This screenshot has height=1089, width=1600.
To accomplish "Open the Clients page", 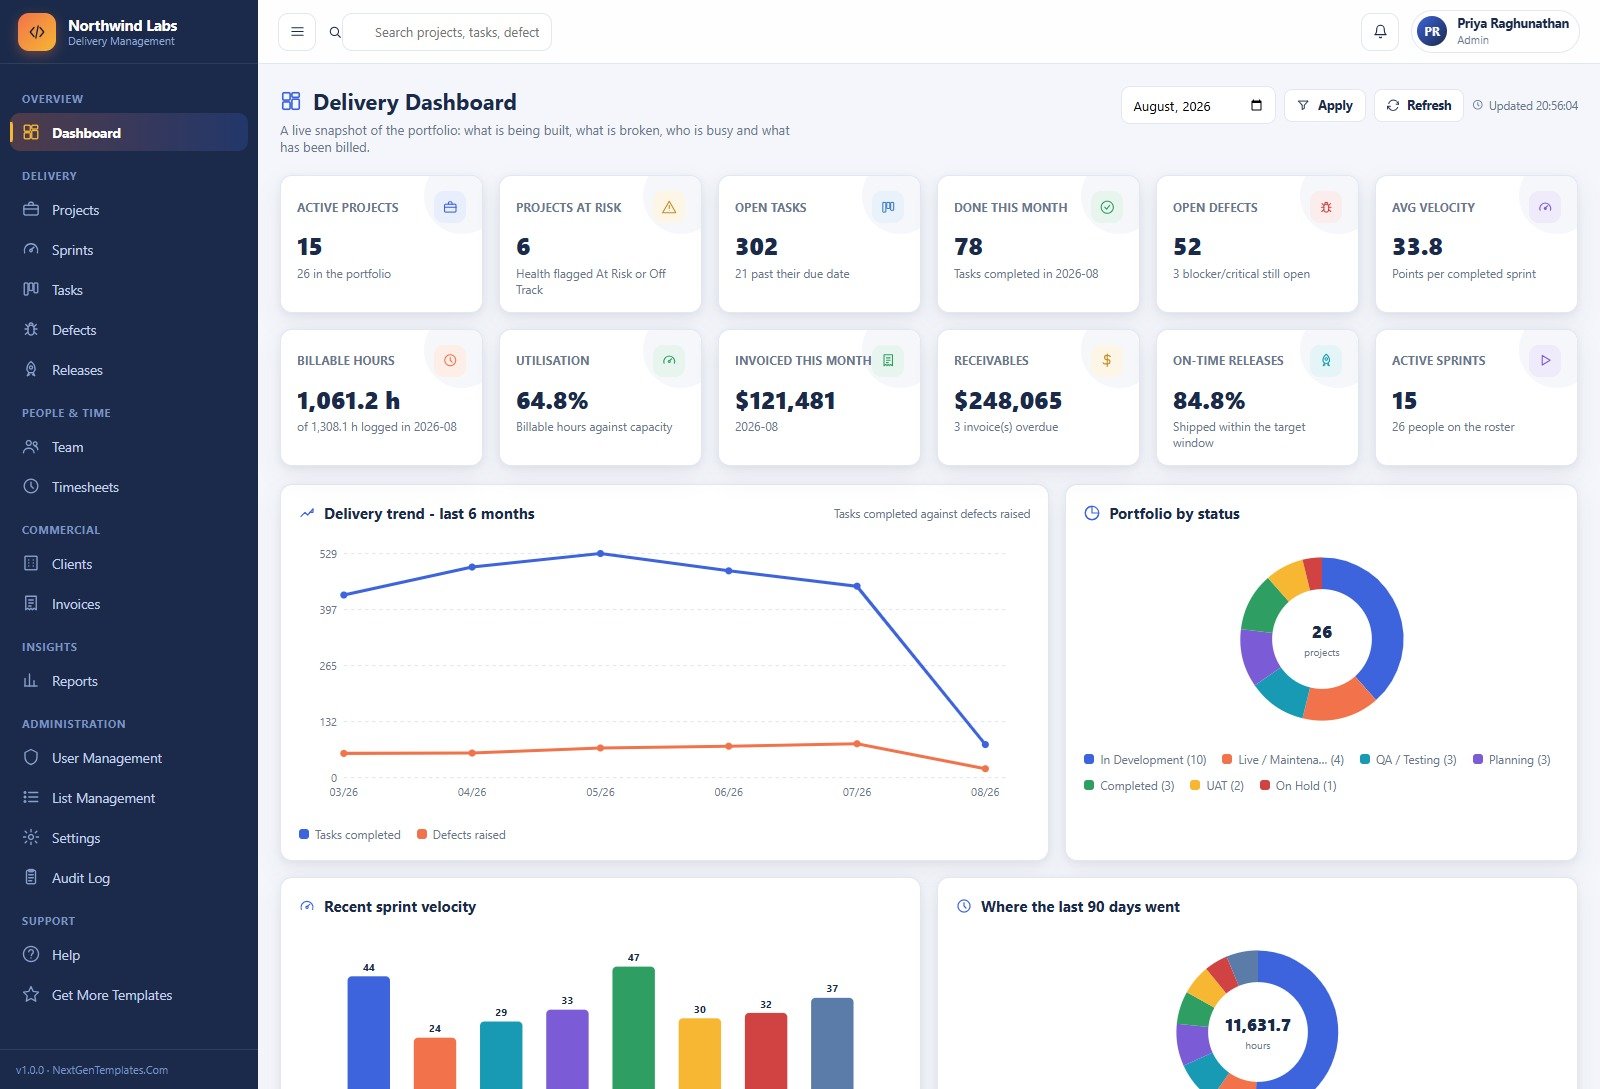I will pos(129,564).
